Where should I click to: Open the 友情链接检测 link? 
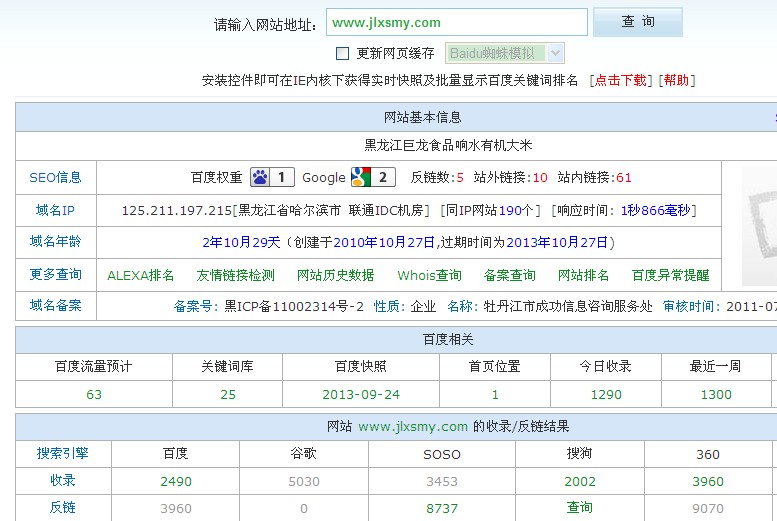[x=235, y=275]
